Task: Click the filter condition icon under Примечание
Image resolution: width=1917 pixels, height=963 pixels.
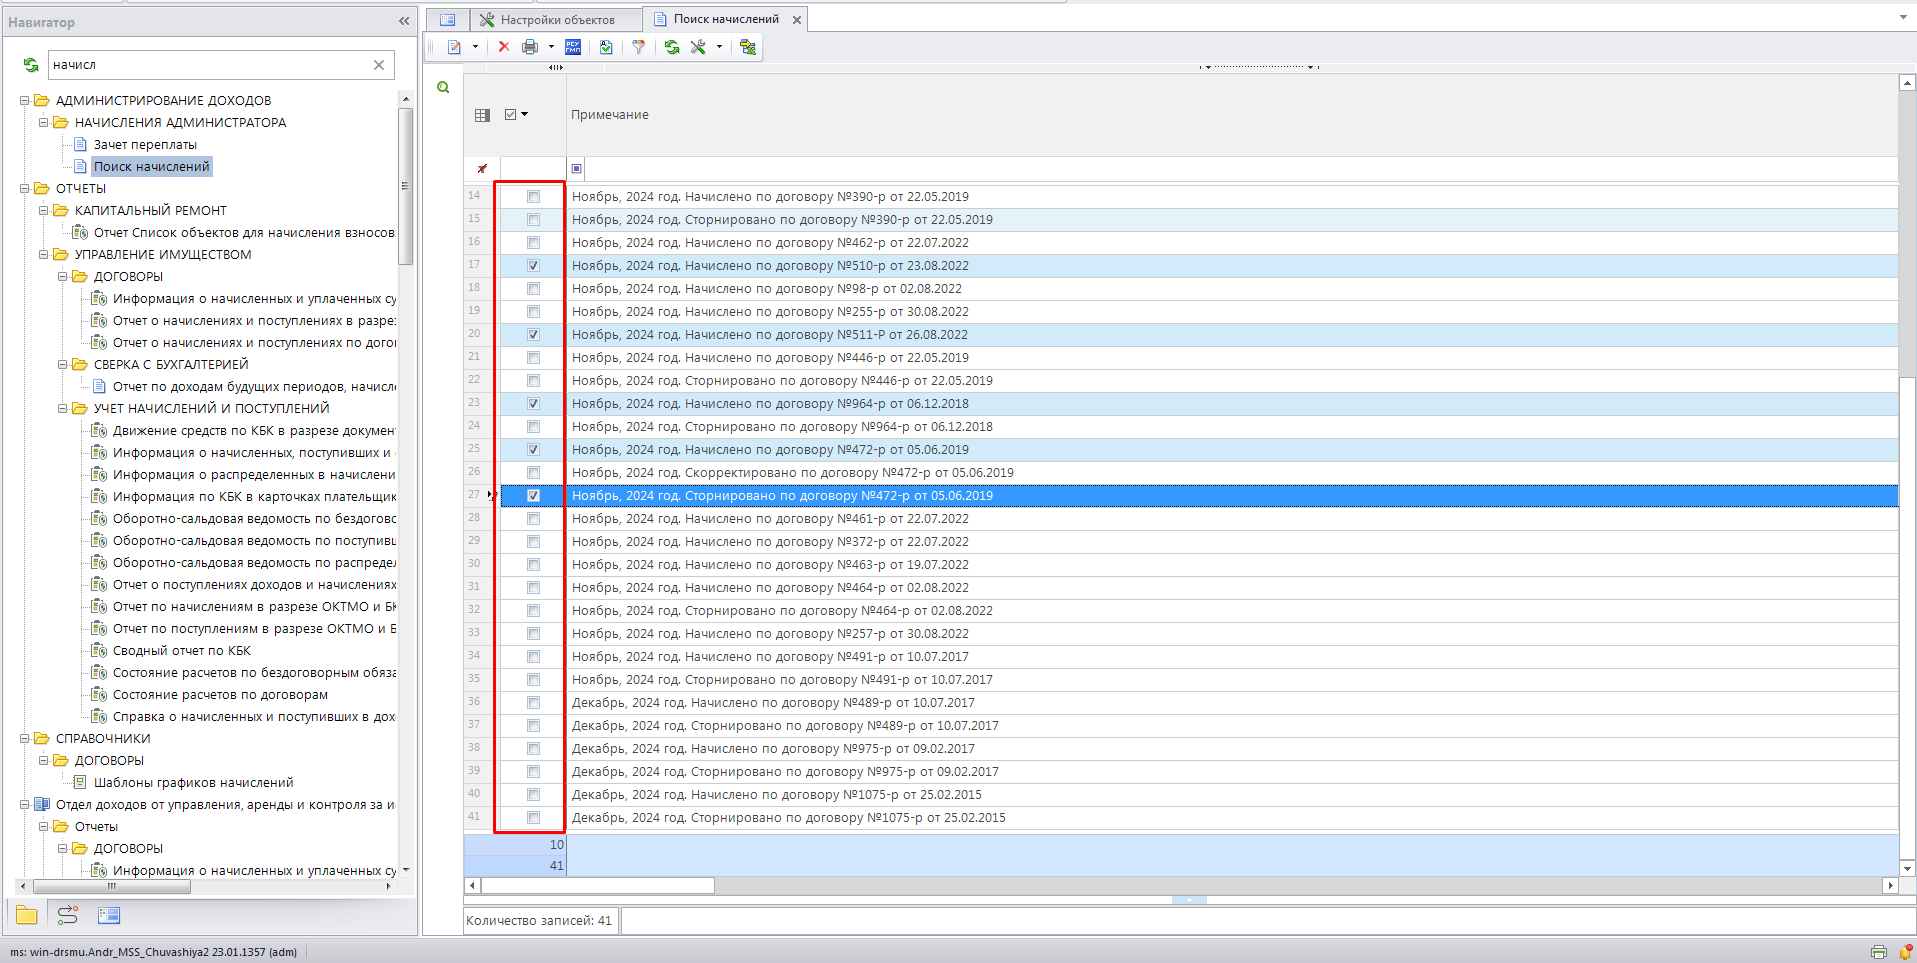Action: (576, 169)
